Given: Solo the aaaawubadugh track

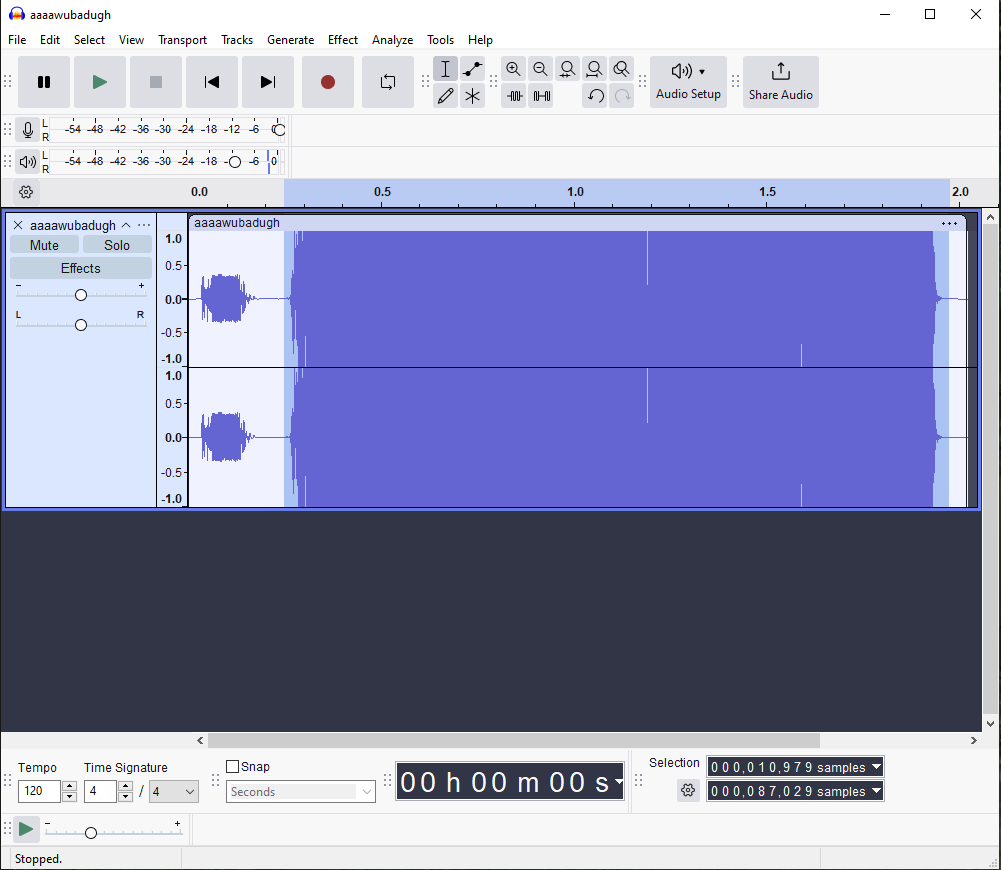Looking at the screenshot, I should (117, 245).
